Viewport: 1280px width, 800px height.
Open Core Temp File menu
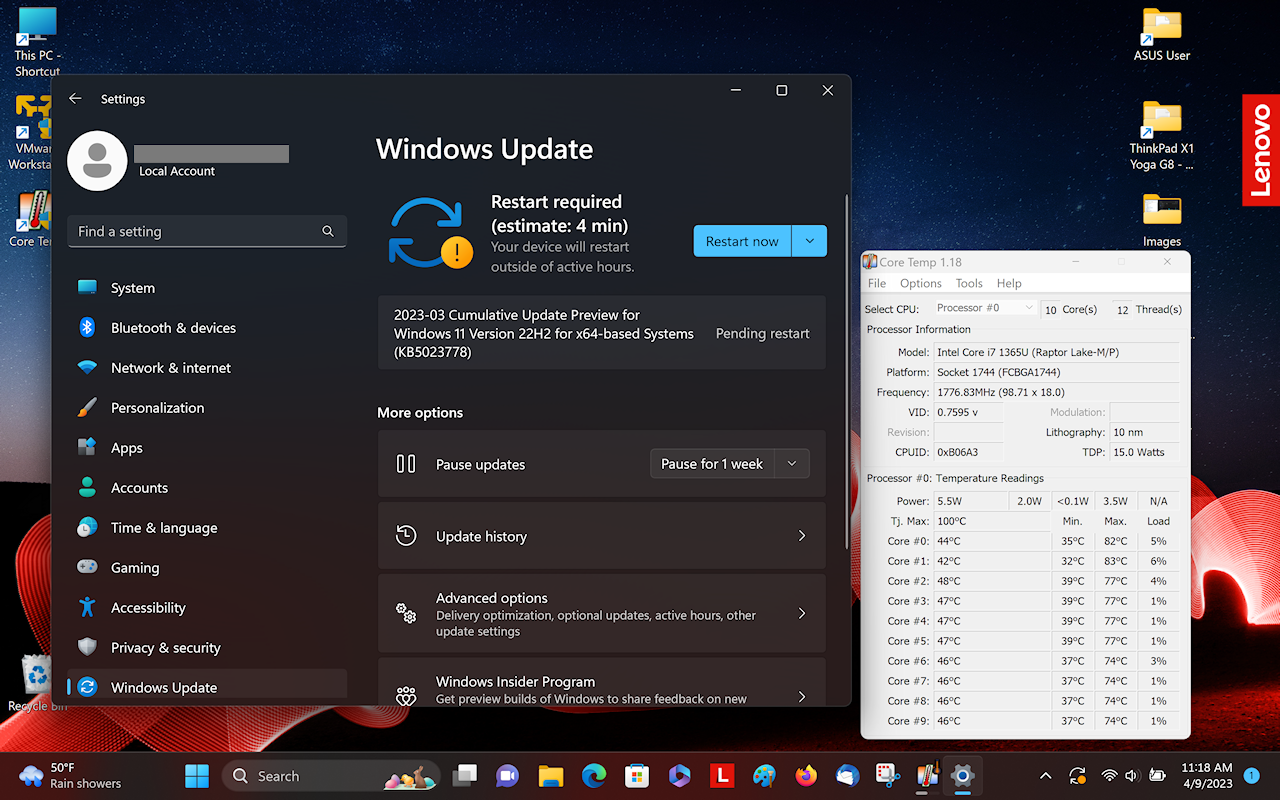(x=877, y=283)
